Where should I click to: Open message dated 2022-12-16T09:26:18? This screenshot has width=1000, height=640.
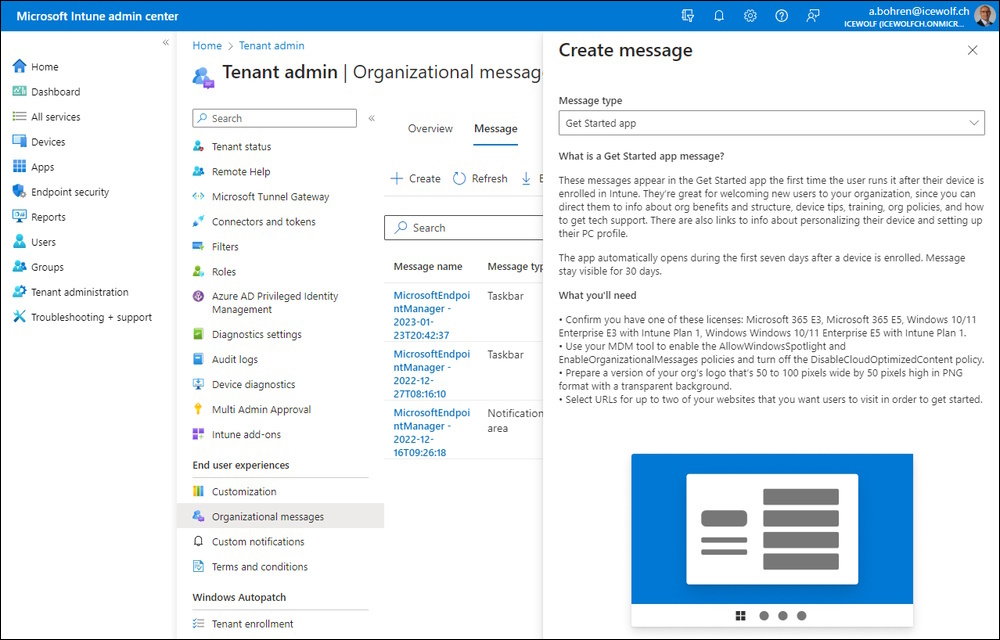pyautogui.click(x=431, y=432)
